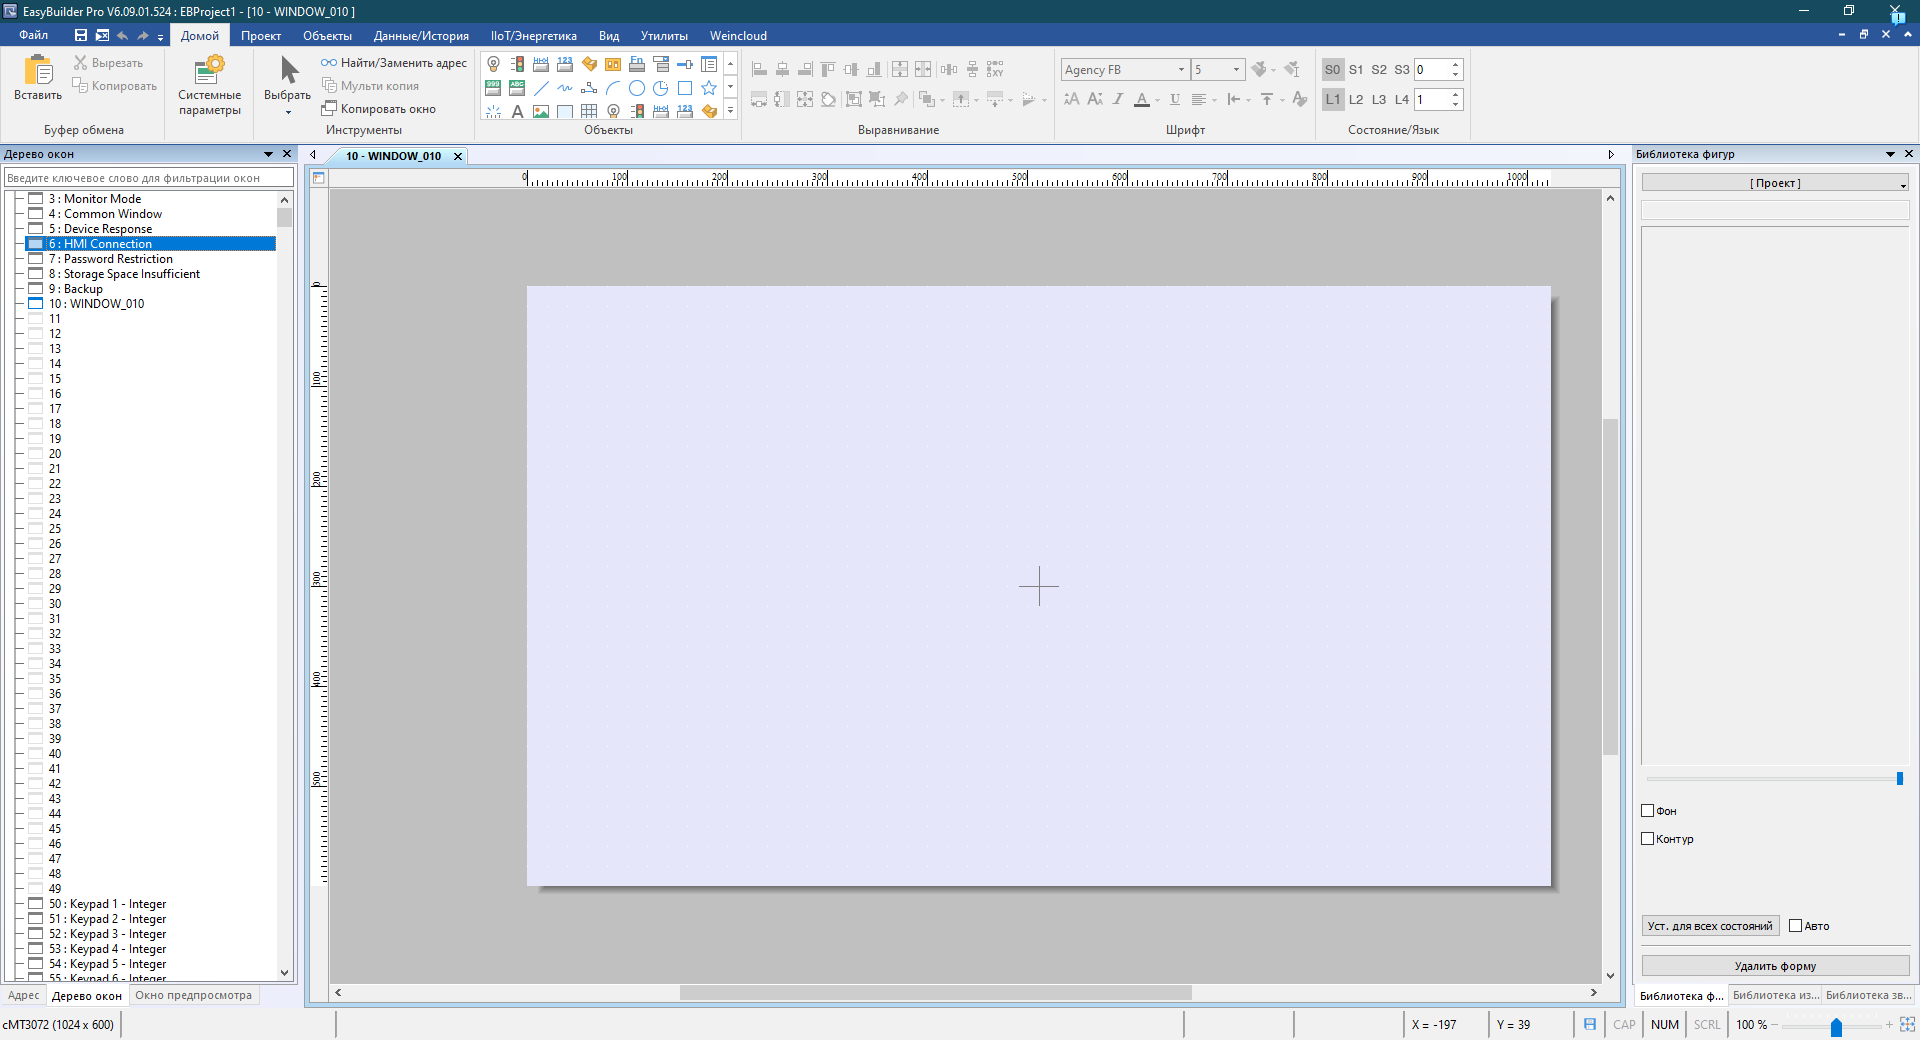The height and width of the screenshot is (1040, 1920).
Task: Switch to Окно предпросмотра bottom tab
Action: [193, 995]
